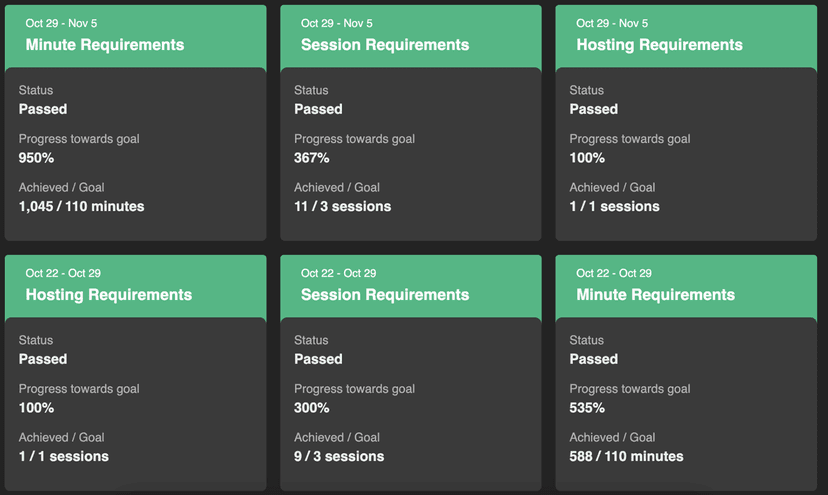Click the Oct 22 - Oct 29 Minute Requirements heading
Screen dimensions: 828x495
click(655, 295)
